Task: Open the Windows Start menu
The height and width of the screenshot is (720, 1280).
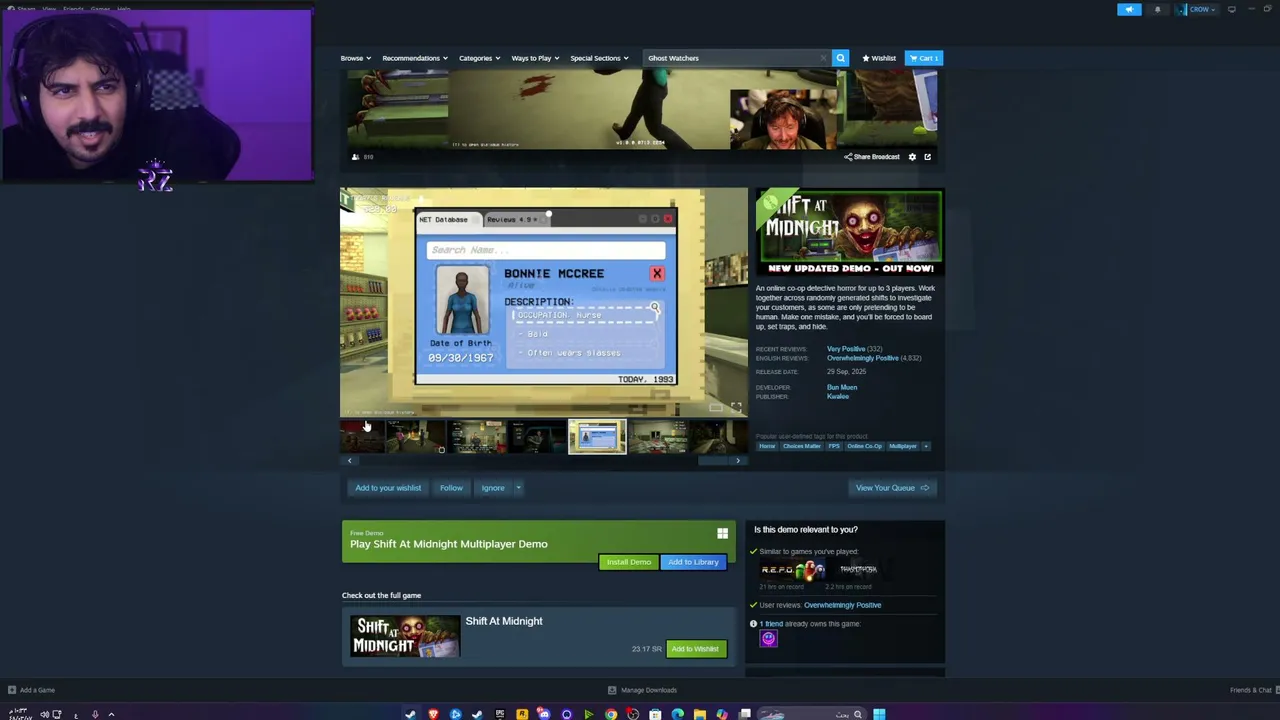Action: click(879, 714)
